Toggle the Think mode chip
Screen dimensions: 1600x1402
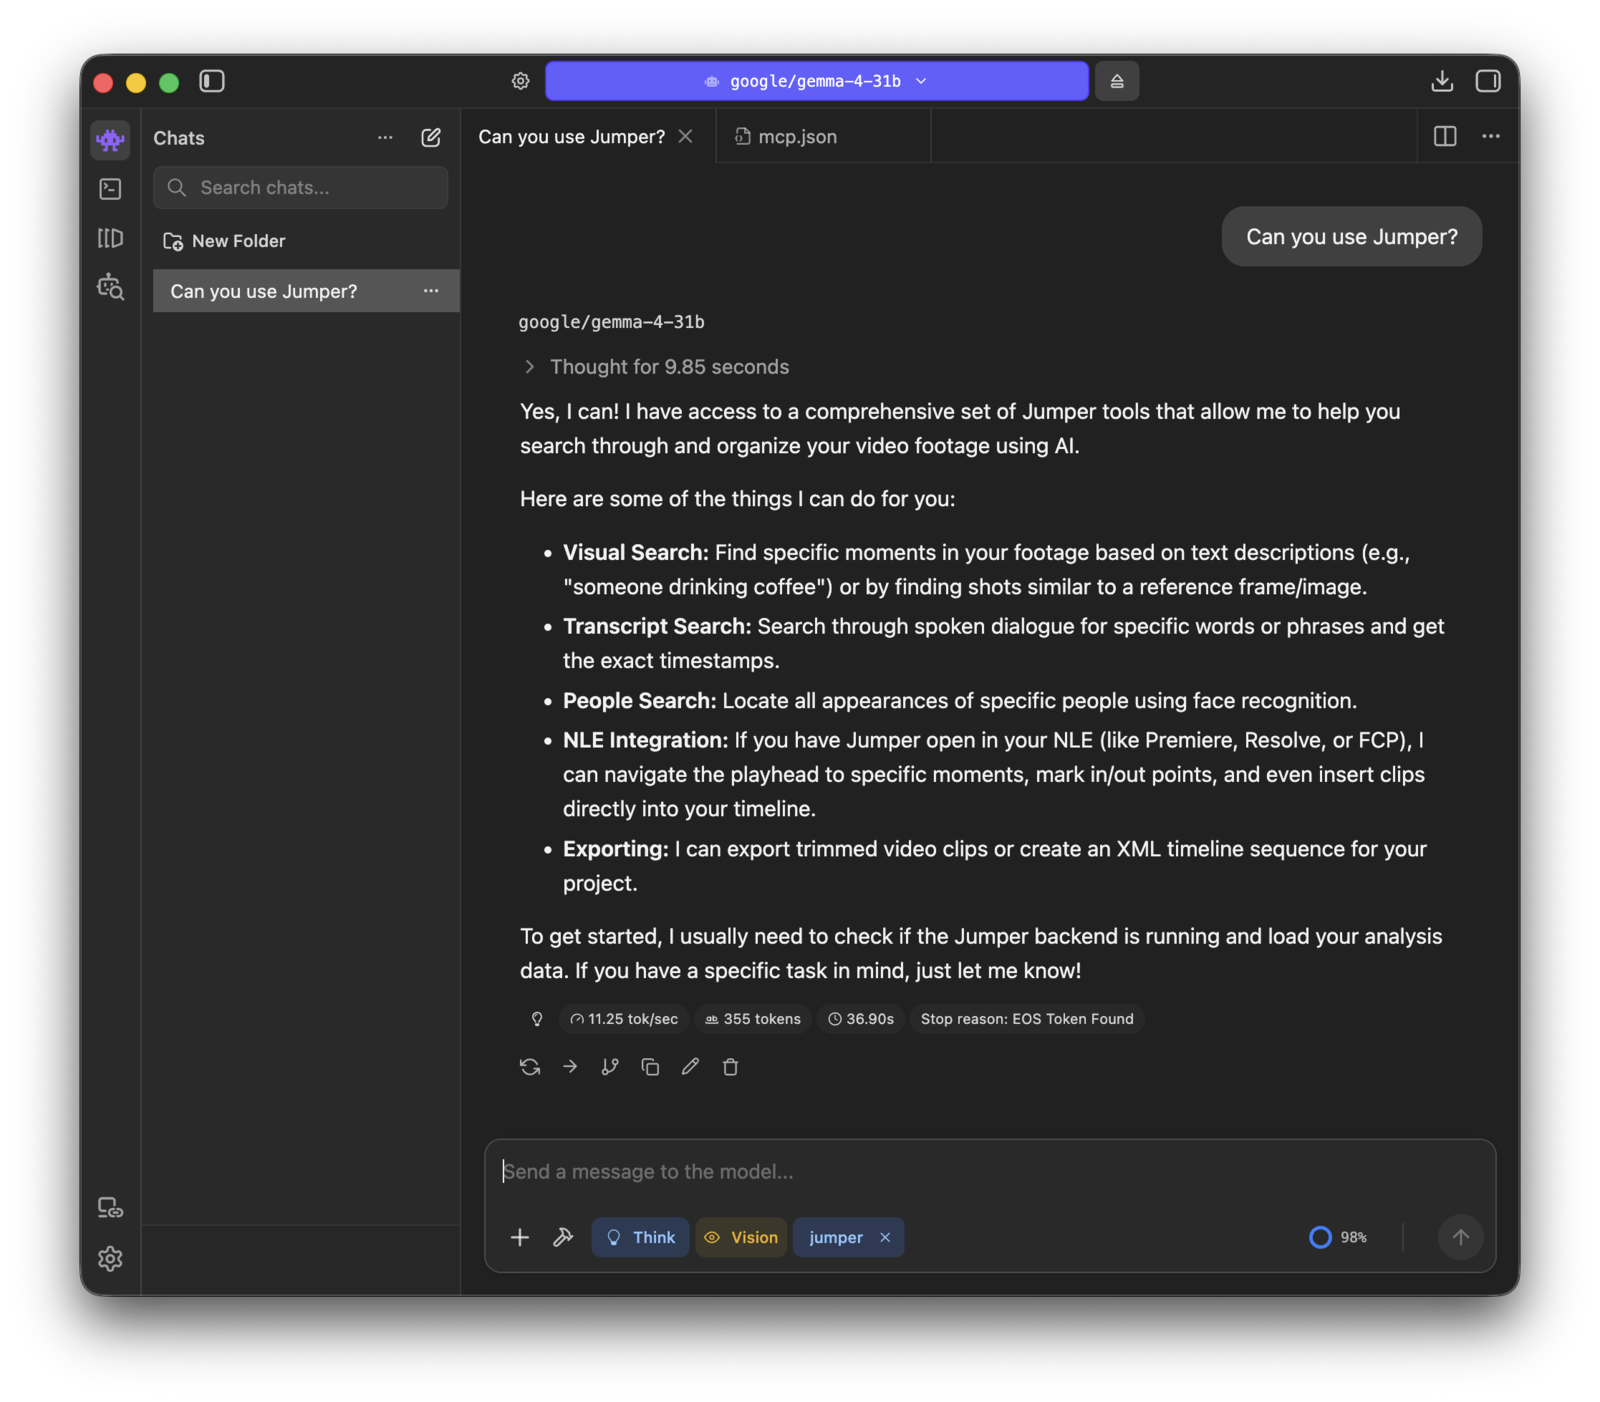pyautogui.click(x=640, y=1237)
